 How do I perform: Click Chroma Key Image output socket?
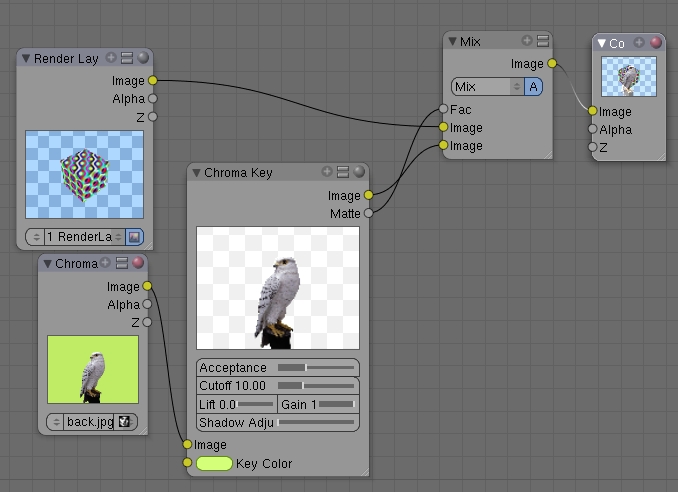point(368,195)
